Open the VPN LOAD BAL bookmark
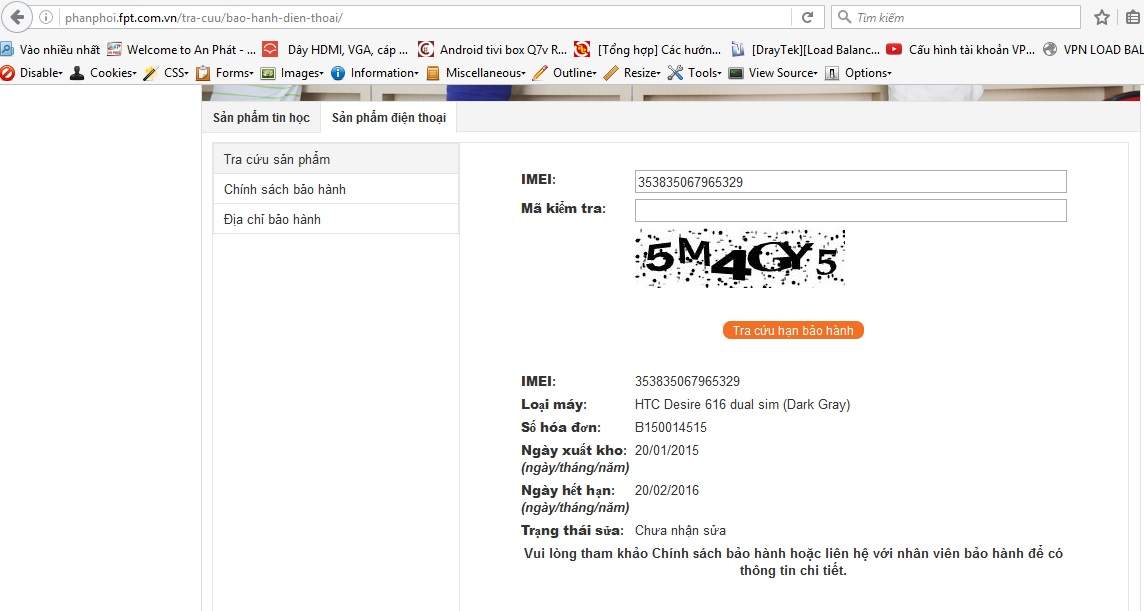 pyautogui.click(x=1093, y=50)
